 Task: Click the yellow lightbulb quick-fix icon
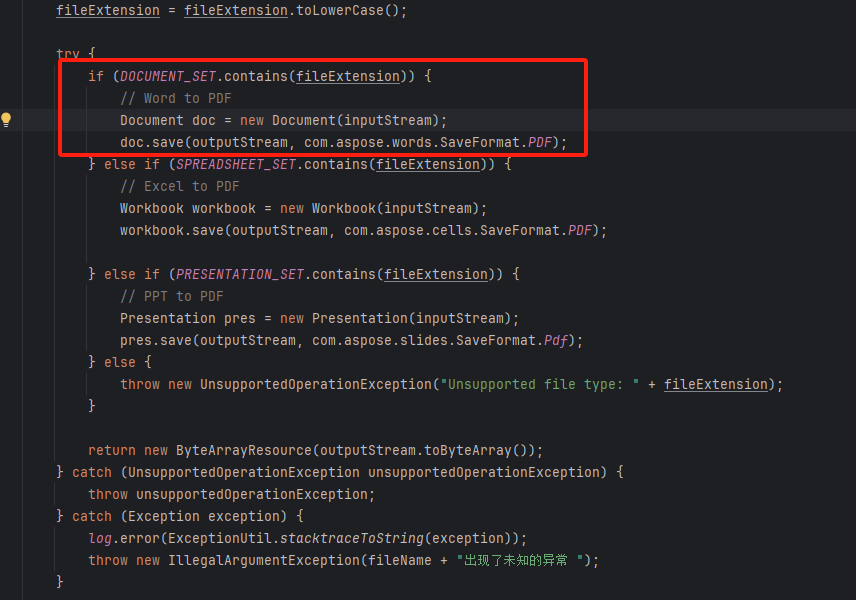[6, 120]
